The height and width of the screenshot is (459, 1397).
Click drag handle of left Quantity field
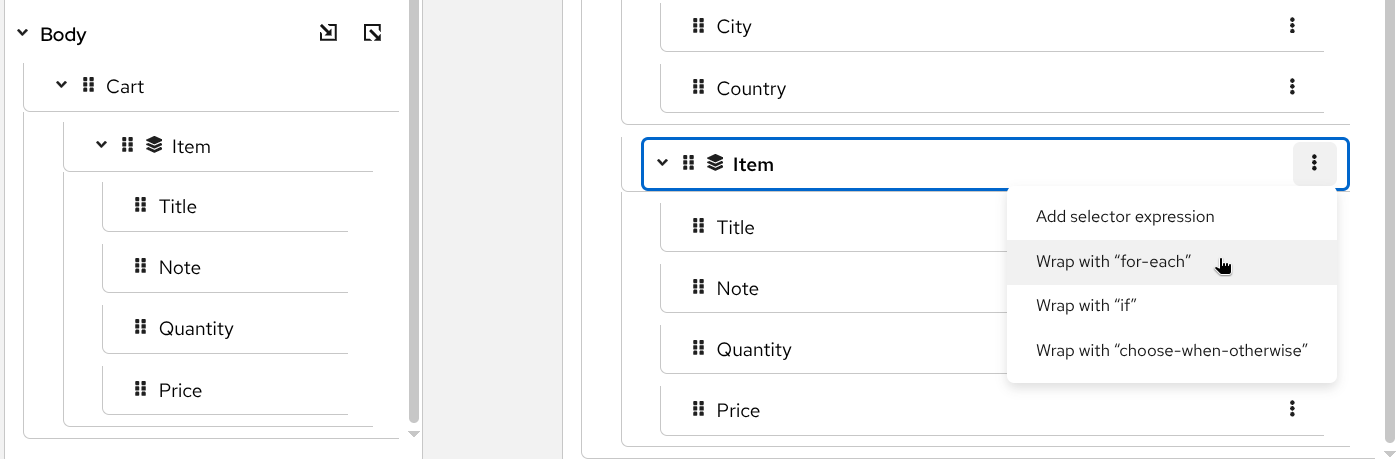click(140, 328)
